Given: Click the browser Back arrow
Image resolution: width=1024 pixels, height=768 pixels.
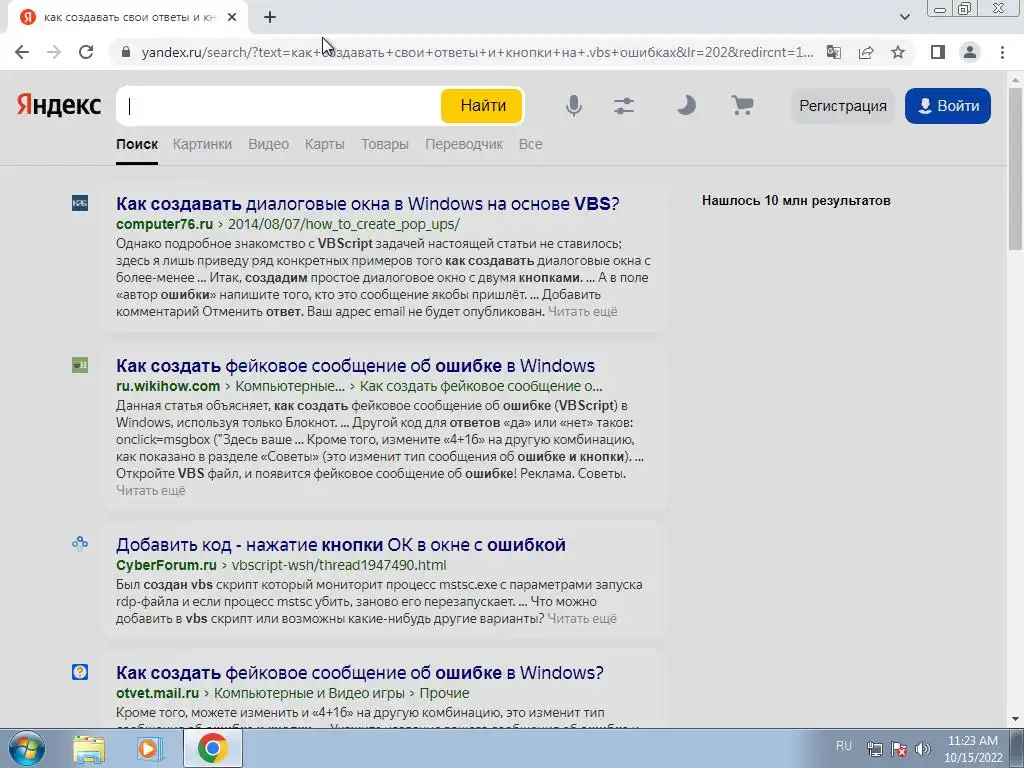Looking at the screenshot, I should click(22, 52).
